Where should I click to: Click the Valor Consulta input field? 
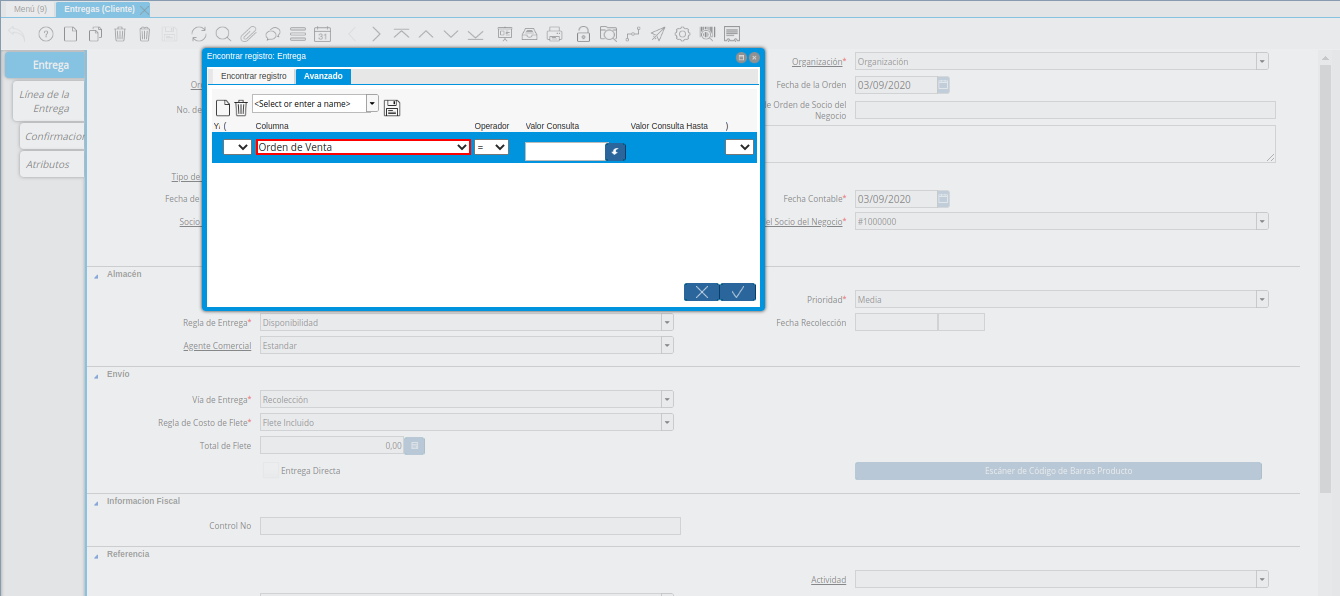click(565, 152)
